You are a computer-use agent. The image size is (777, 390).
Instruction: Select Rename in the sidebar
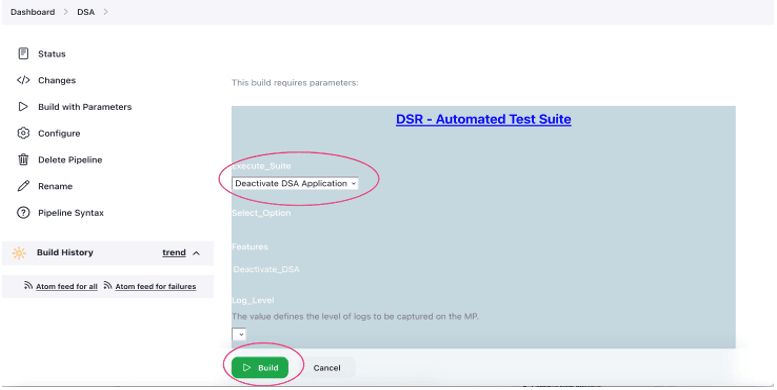[55, 186]
